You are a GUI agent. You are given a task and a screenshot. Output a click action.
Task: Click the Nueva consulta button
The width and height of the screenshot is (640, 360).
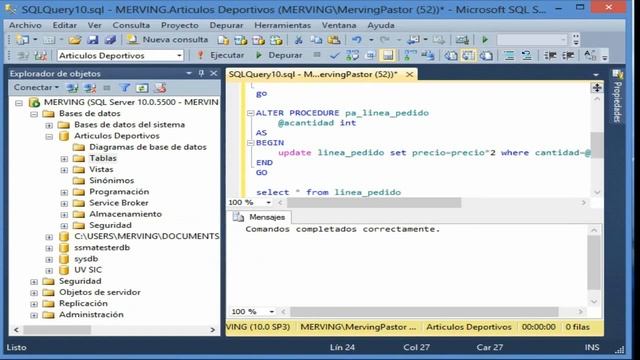point(167,40)
